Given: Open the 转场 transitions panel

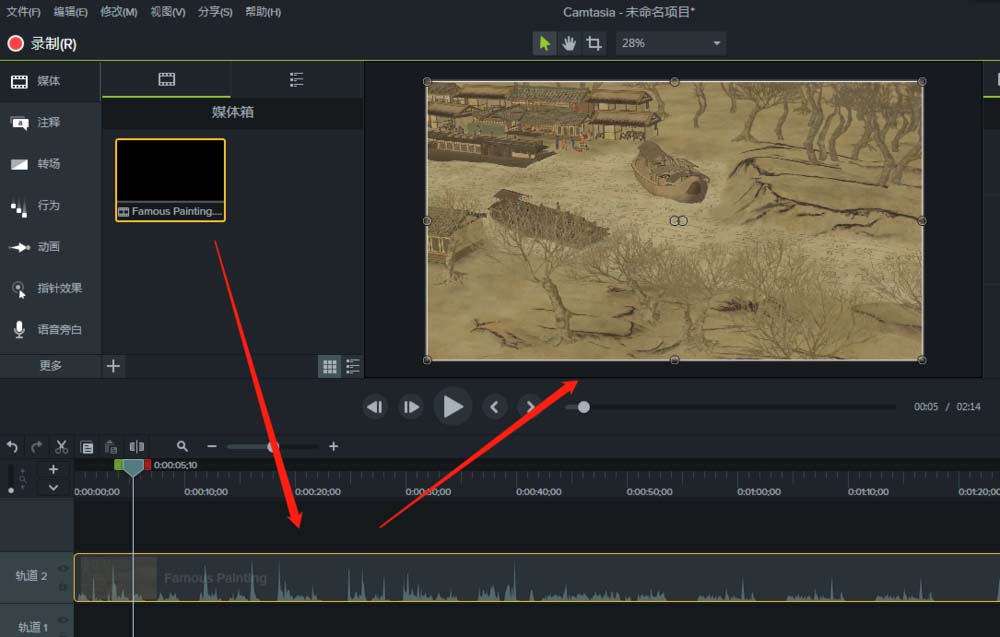Looking at the screenshot, I should [50, 164].
